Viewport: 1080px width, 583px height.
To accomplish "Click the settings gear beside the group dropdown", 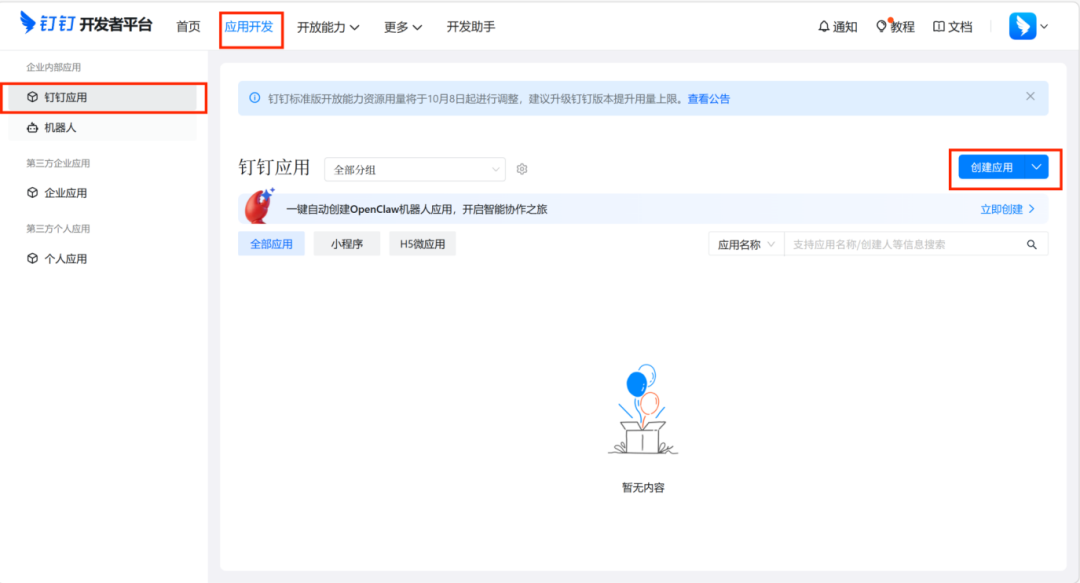I will click(x=521, y=168).
